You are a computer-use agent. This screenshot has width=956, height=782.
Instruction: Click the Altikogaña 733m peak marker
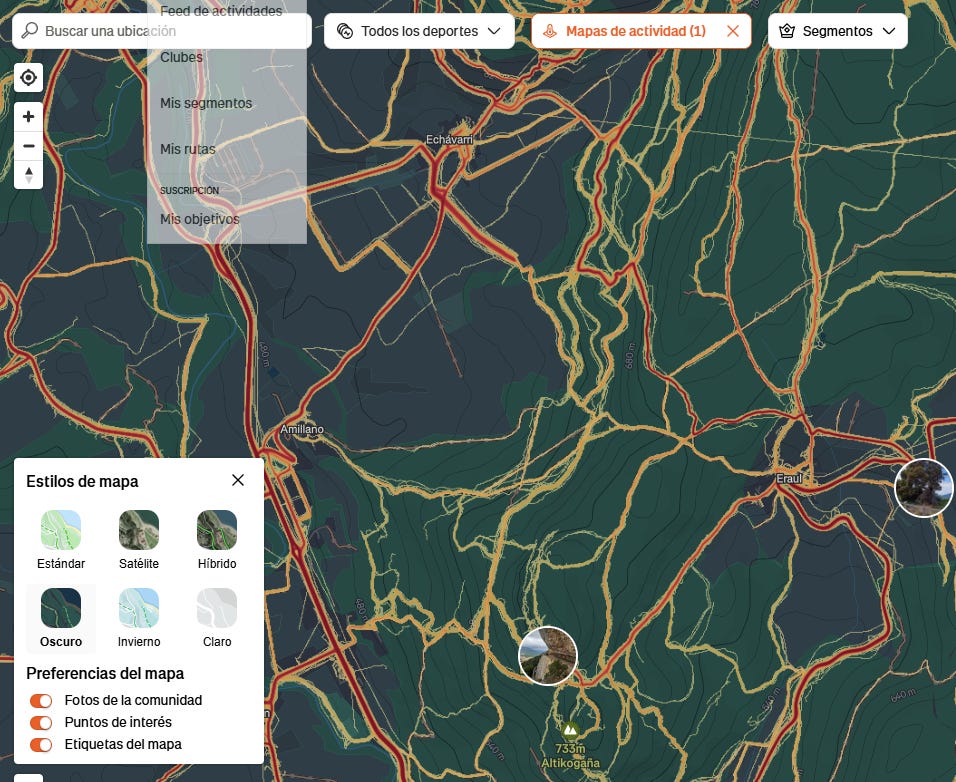(x=570, y=729)
